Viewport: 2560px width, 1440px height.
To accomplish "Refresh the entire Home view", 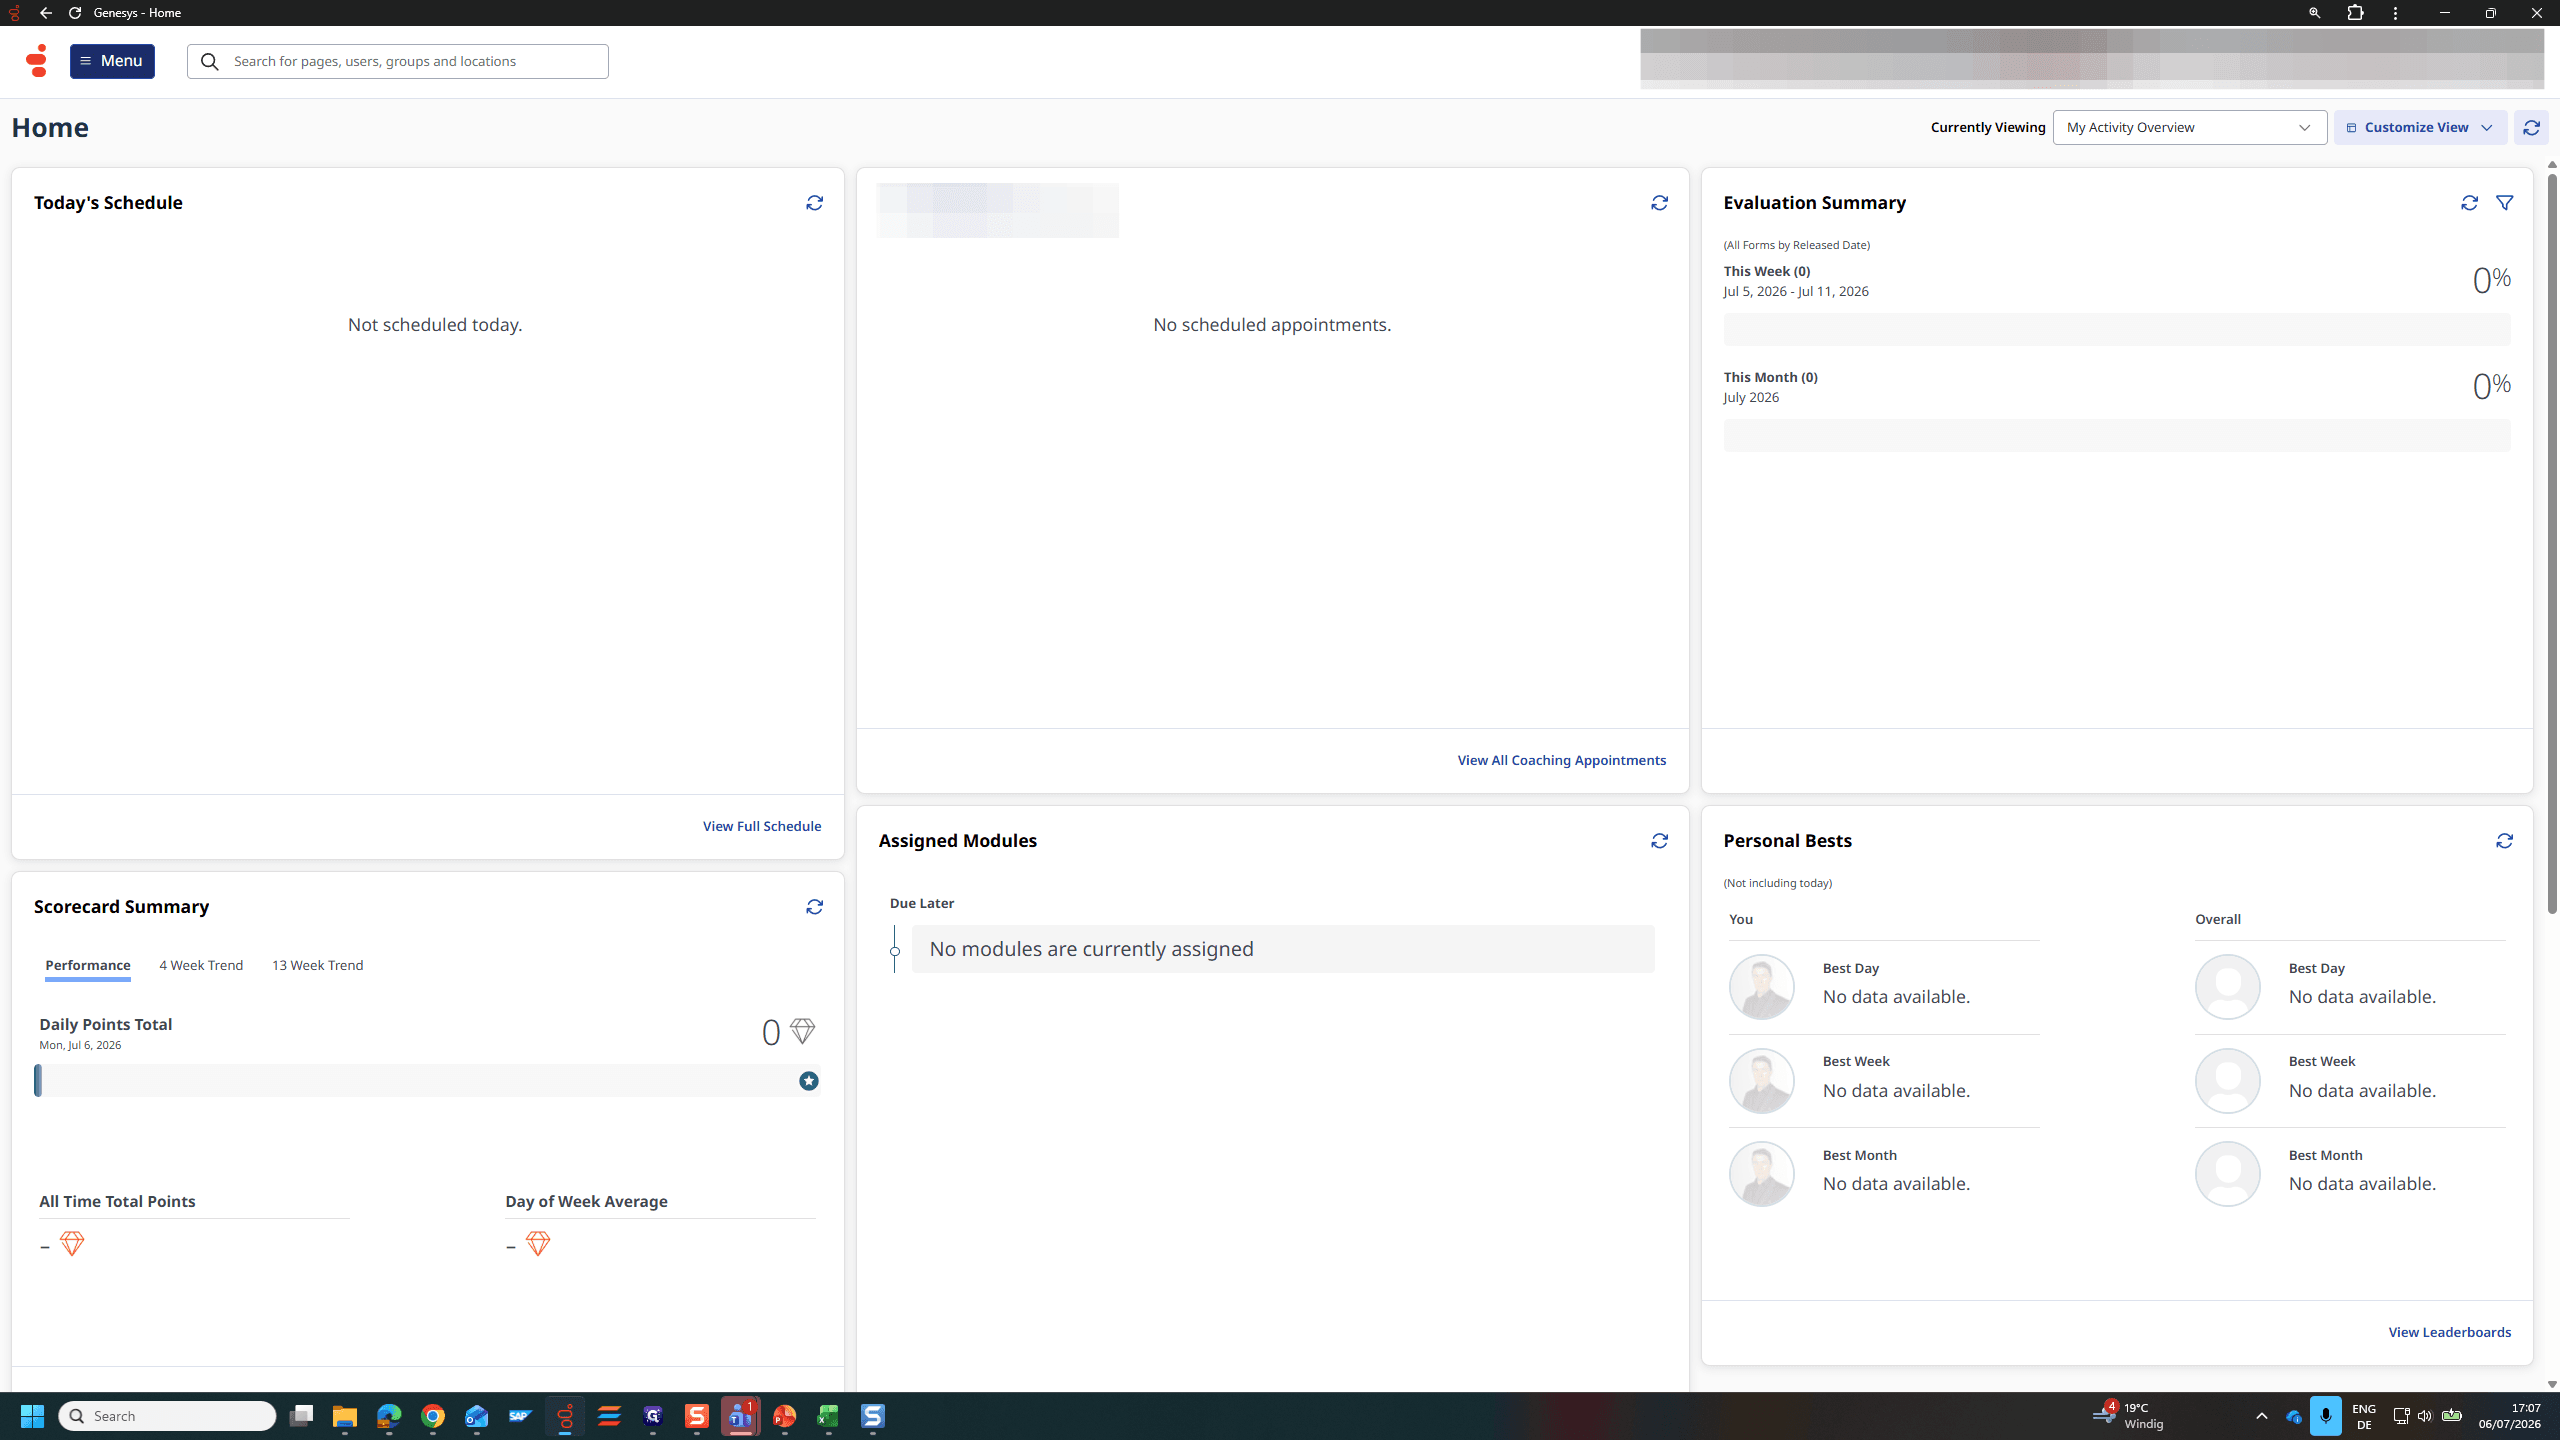I will tap(2531, 128).
